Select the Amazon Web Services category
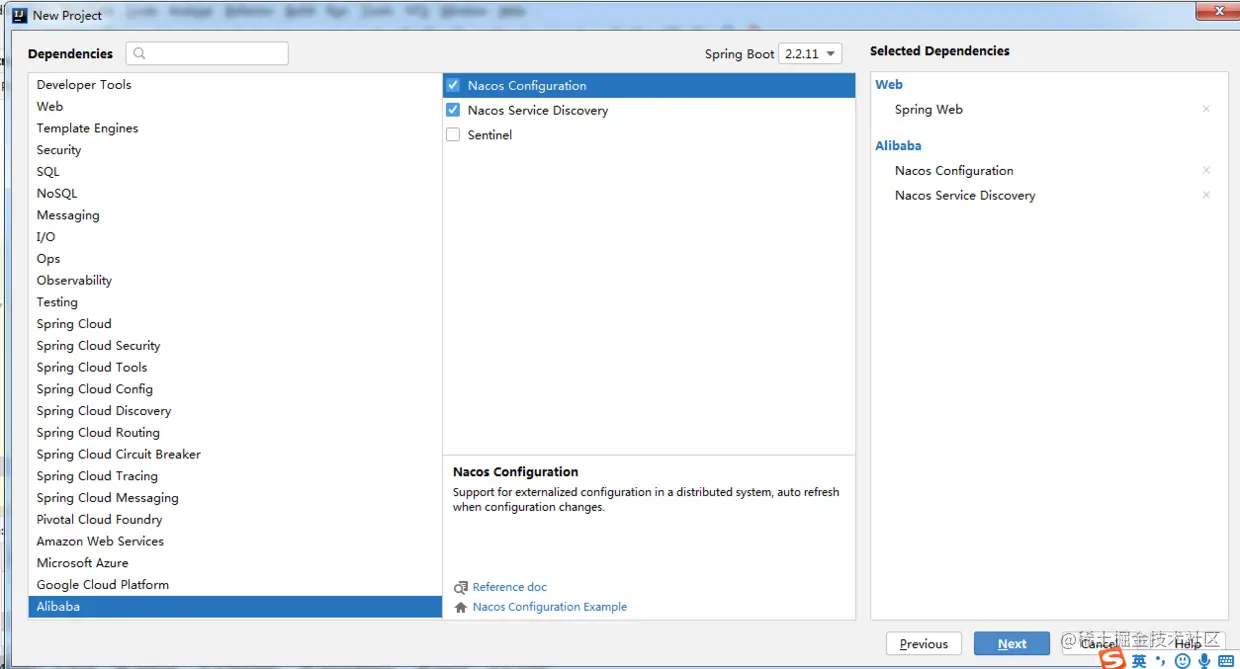Screen dimensions: 1240x669 pos(235,541)
